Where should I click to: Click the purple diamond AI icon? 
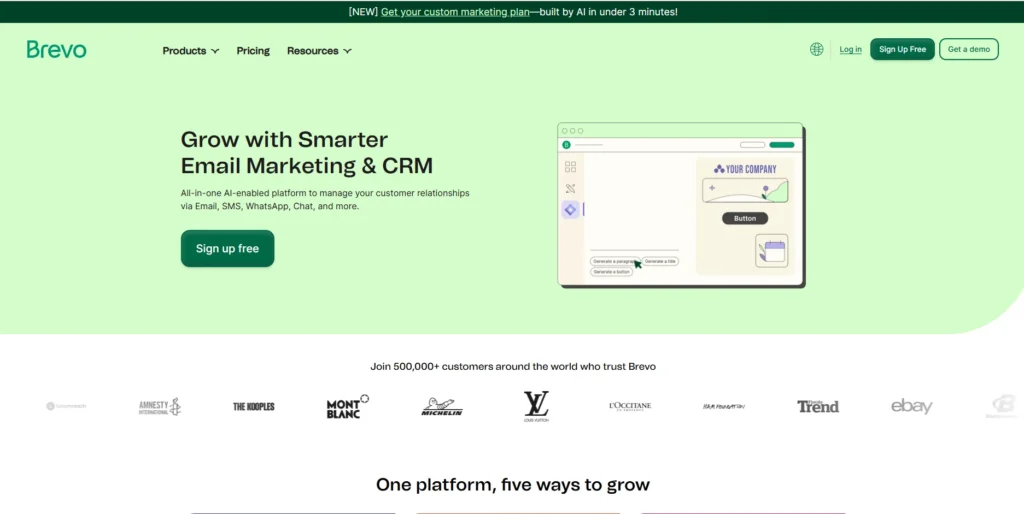570,210
